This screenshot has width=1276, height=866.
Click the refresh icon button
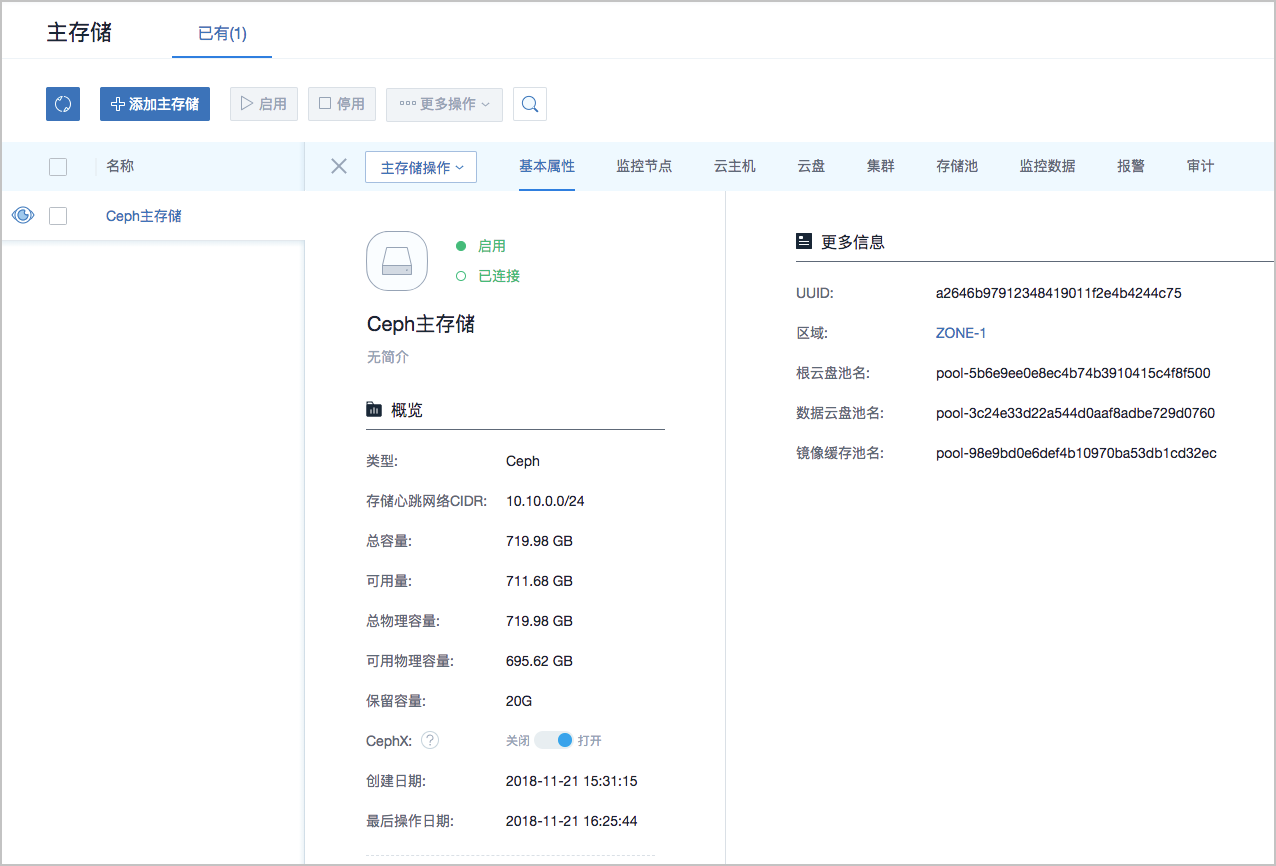click(63, 104)
